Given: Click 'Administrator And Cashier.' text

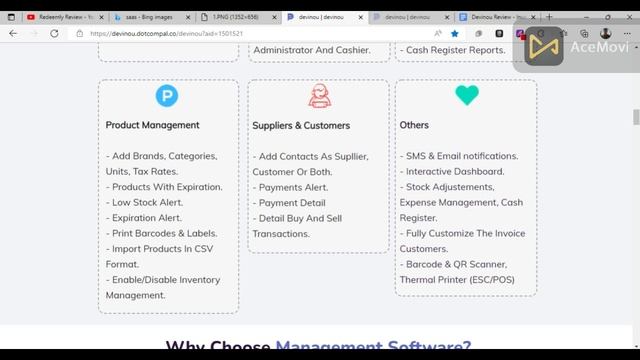Looking at the screenshot, I should 312,50.
